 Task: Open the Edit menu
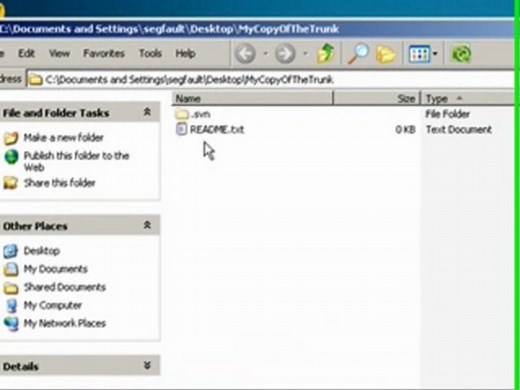point(26,53)
